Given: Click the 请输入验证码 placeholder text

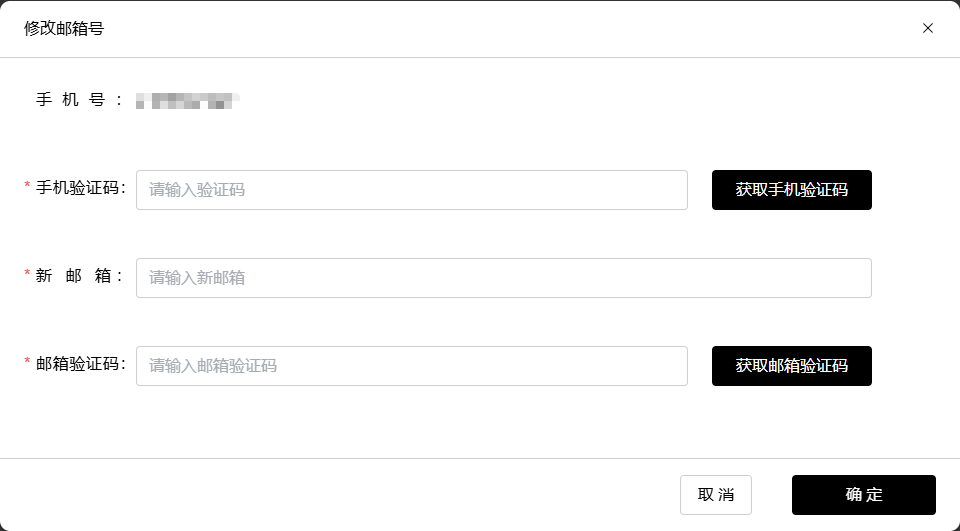Looking at the screenshot, I should click(197, 190).
